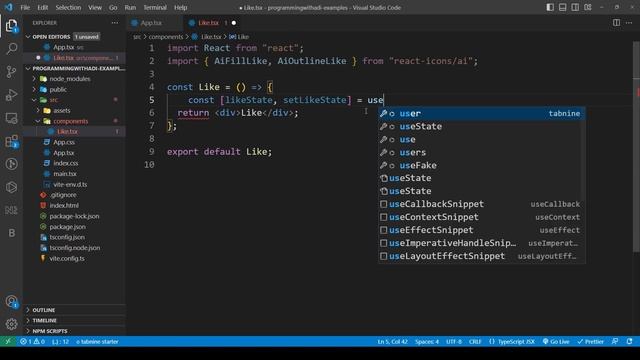Expand the Outline section
The width and height of the screenshot is (640, 360).
click(x=75, y=310)
